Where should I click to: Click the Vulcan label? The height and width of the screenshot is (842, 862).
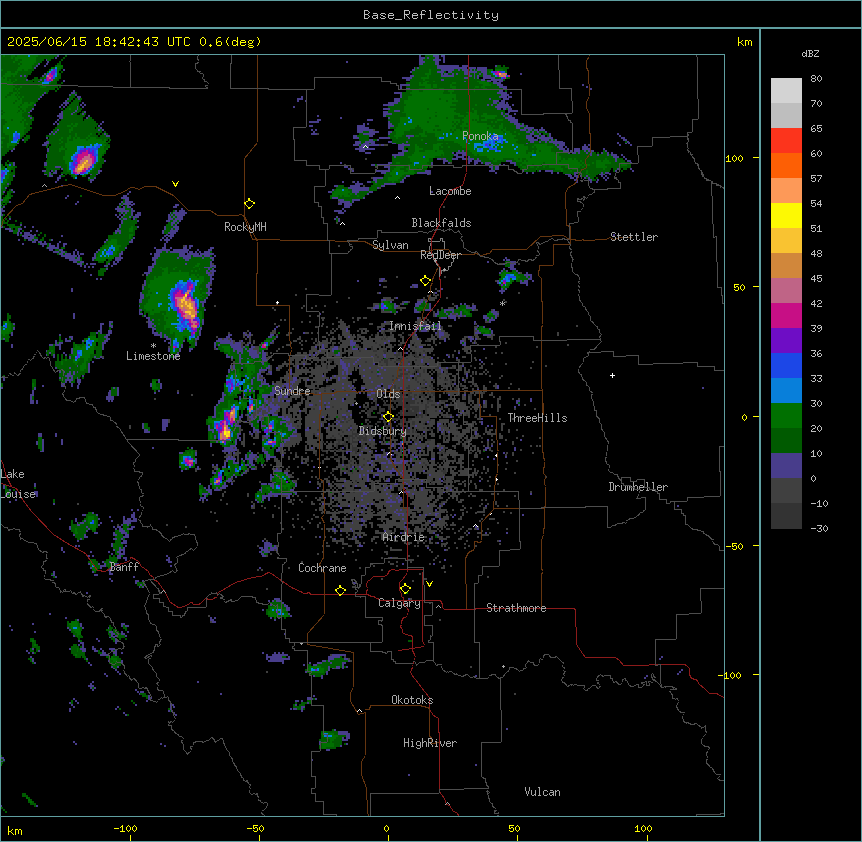pos(543,792)
